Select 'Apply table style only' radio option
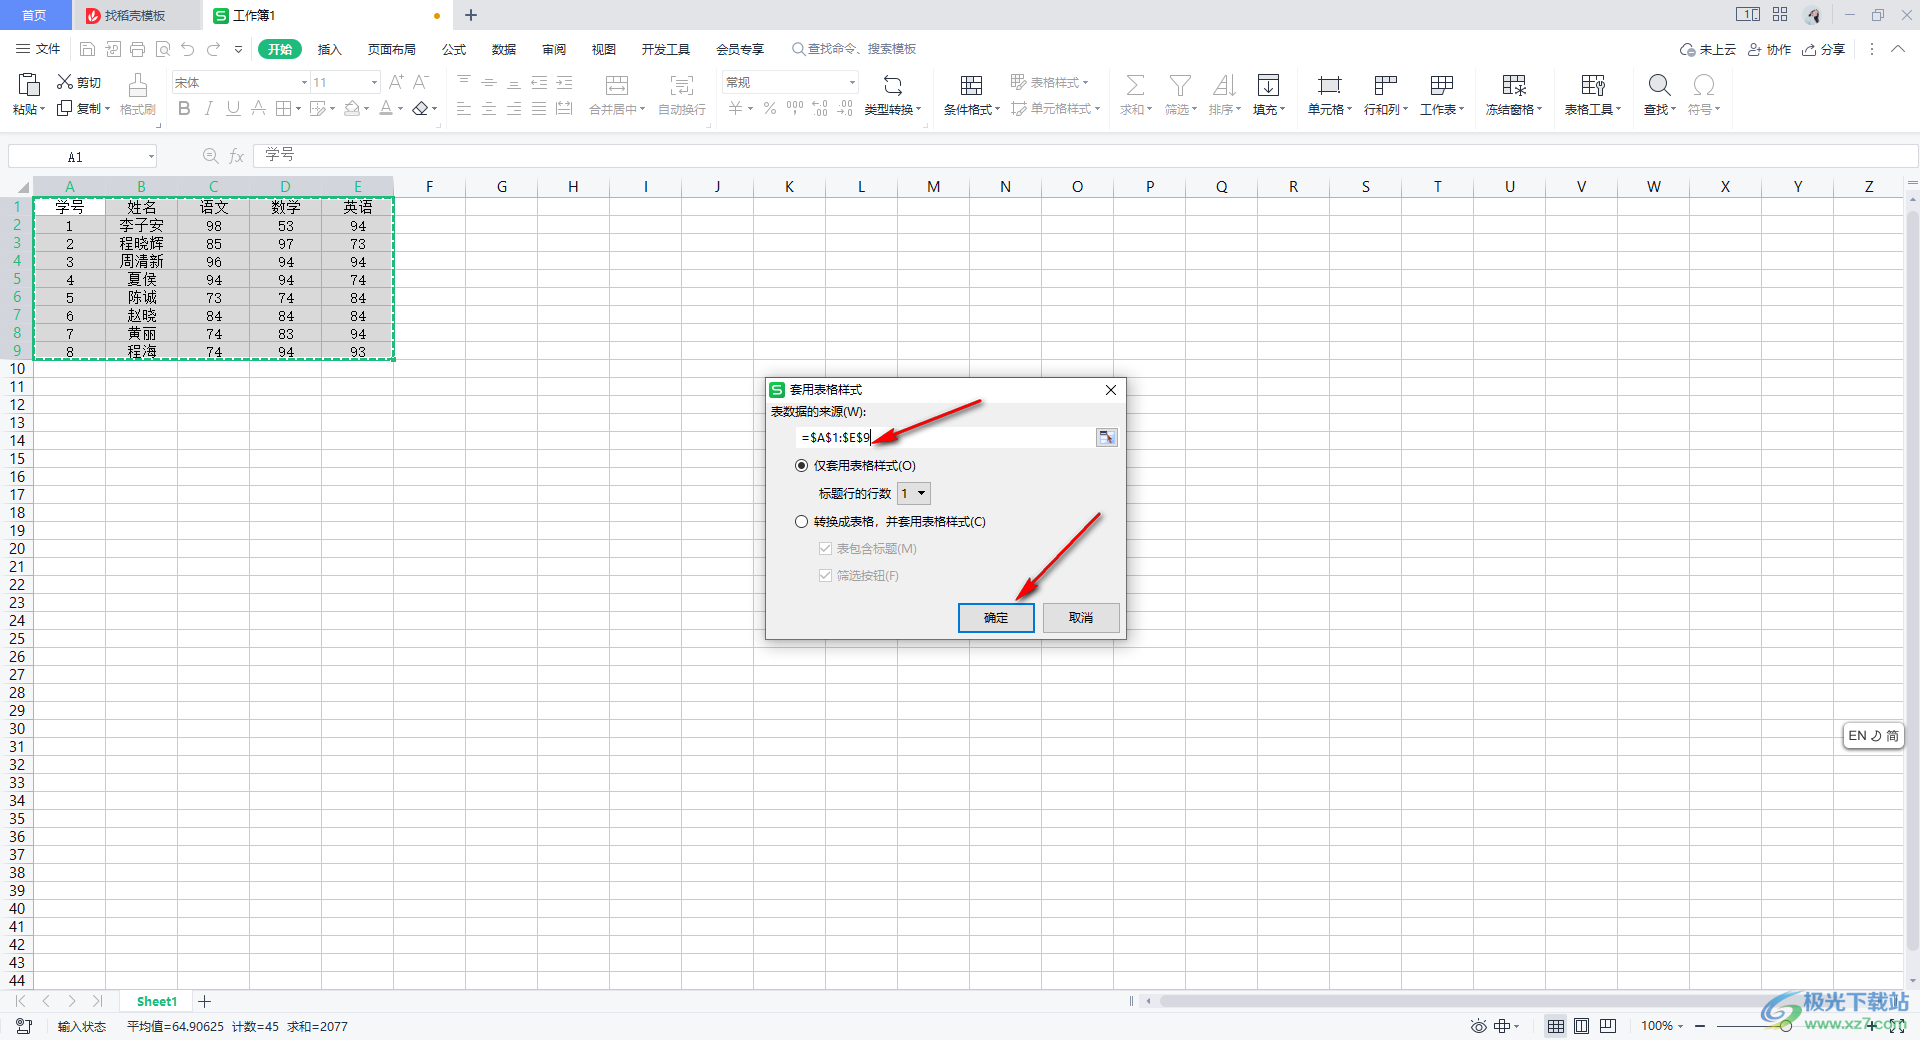Image resolution: width=1920 pixels, height=1040 pixels. [801, 466]
